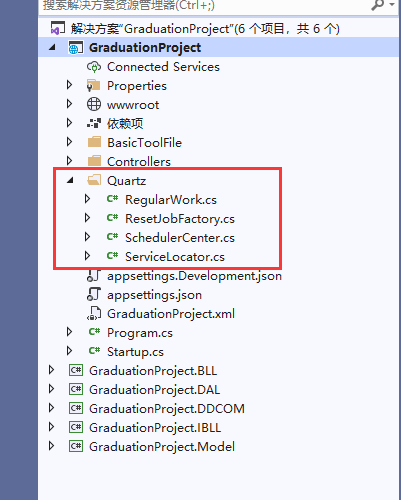Focus the Solution Explorer search box
The image size is (401, 500).
coord(203,6)
